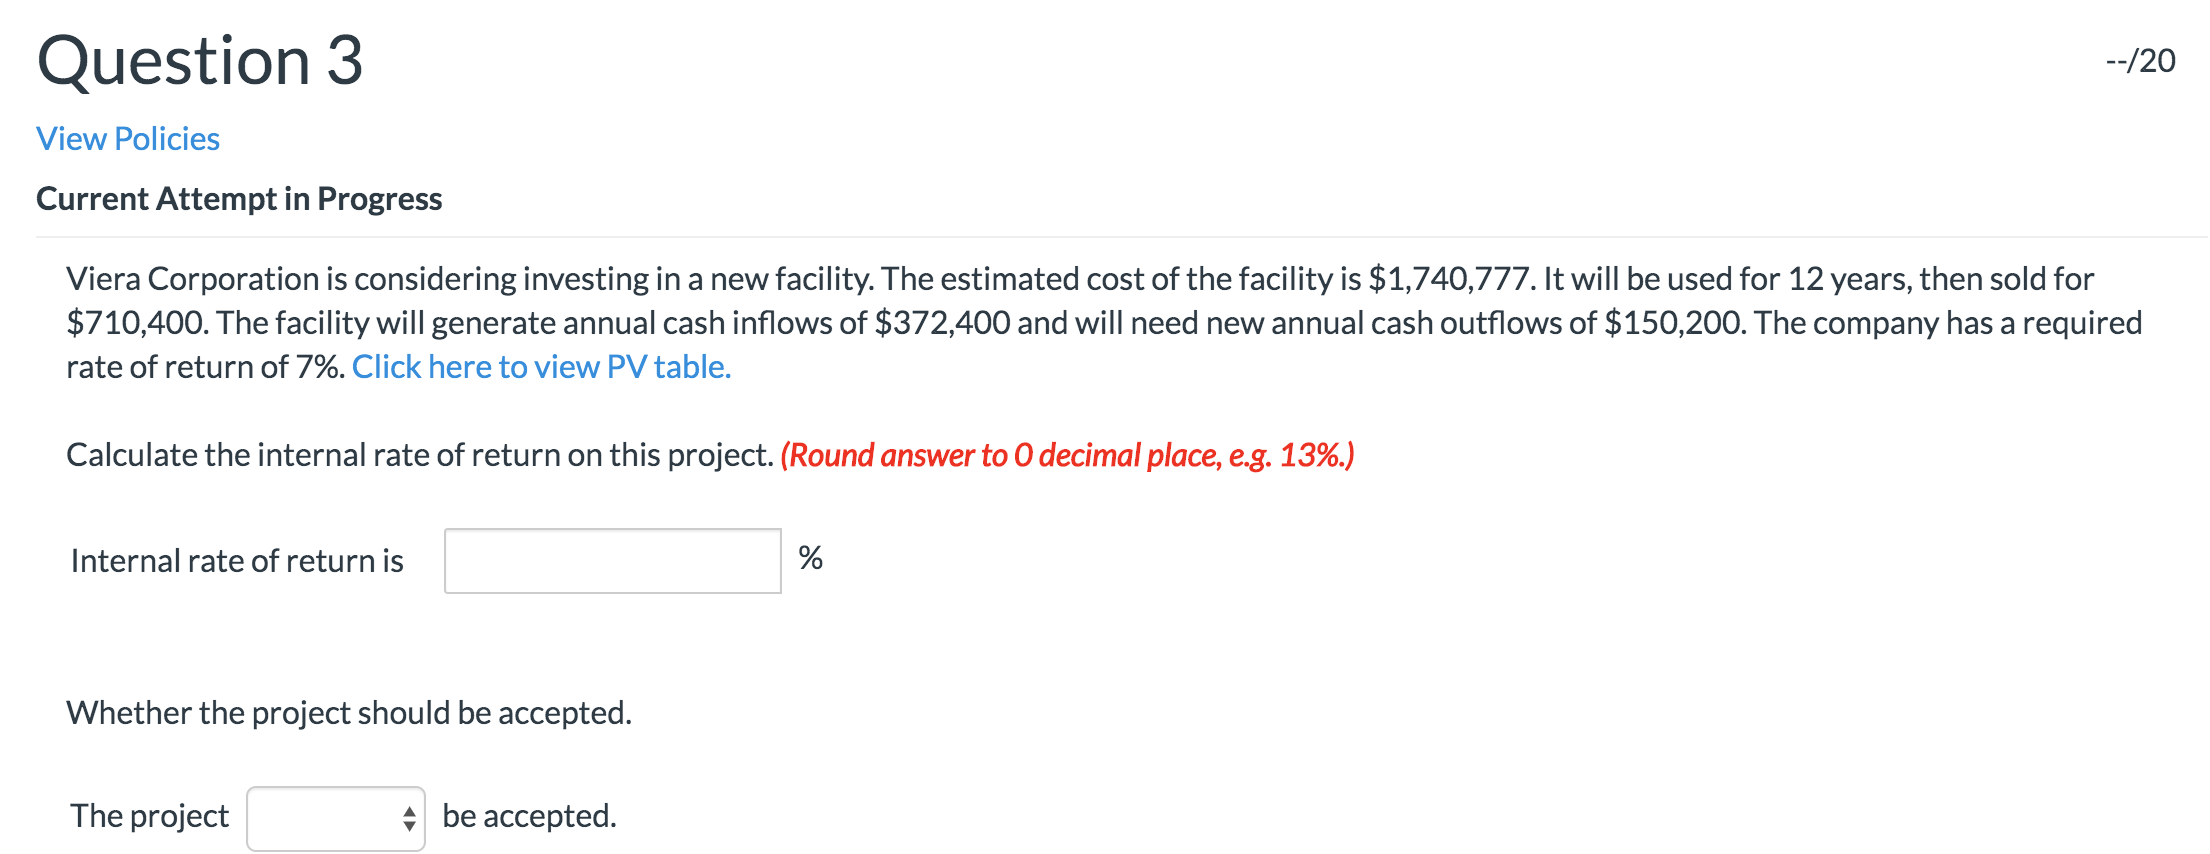Click the percent sign beside the answer field

click(x=810, y=558)
